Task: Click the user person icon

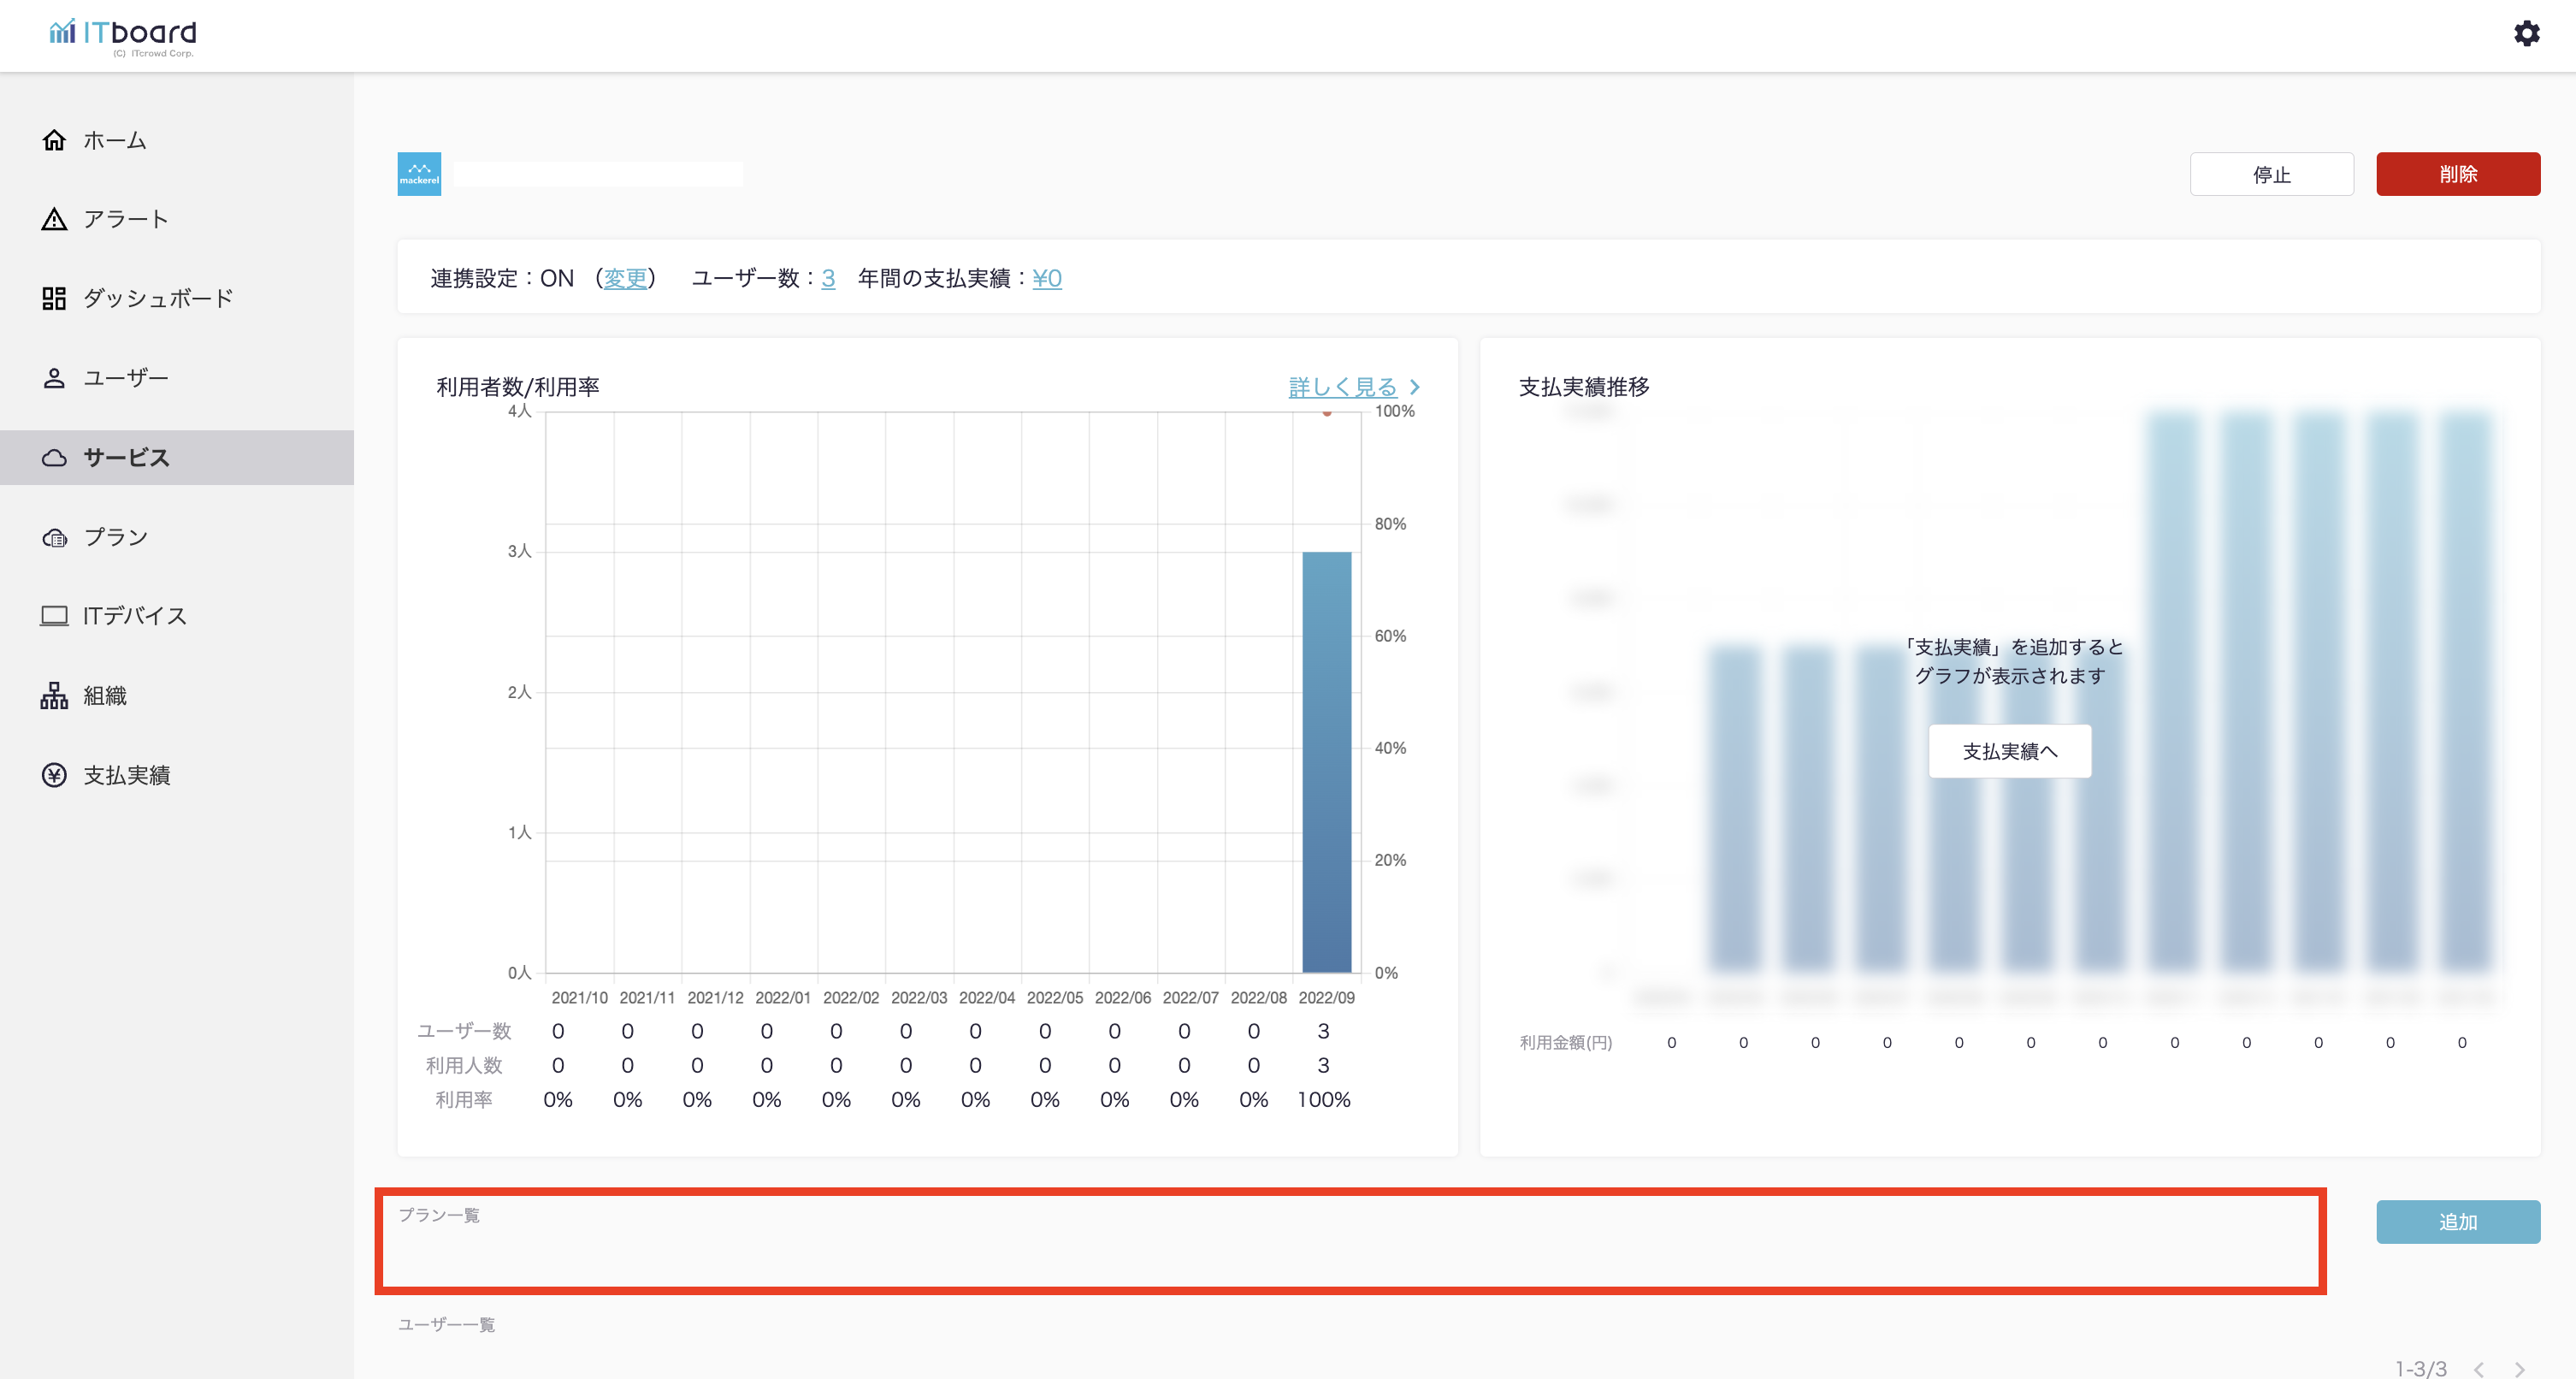Action: [x=54, y=378]
